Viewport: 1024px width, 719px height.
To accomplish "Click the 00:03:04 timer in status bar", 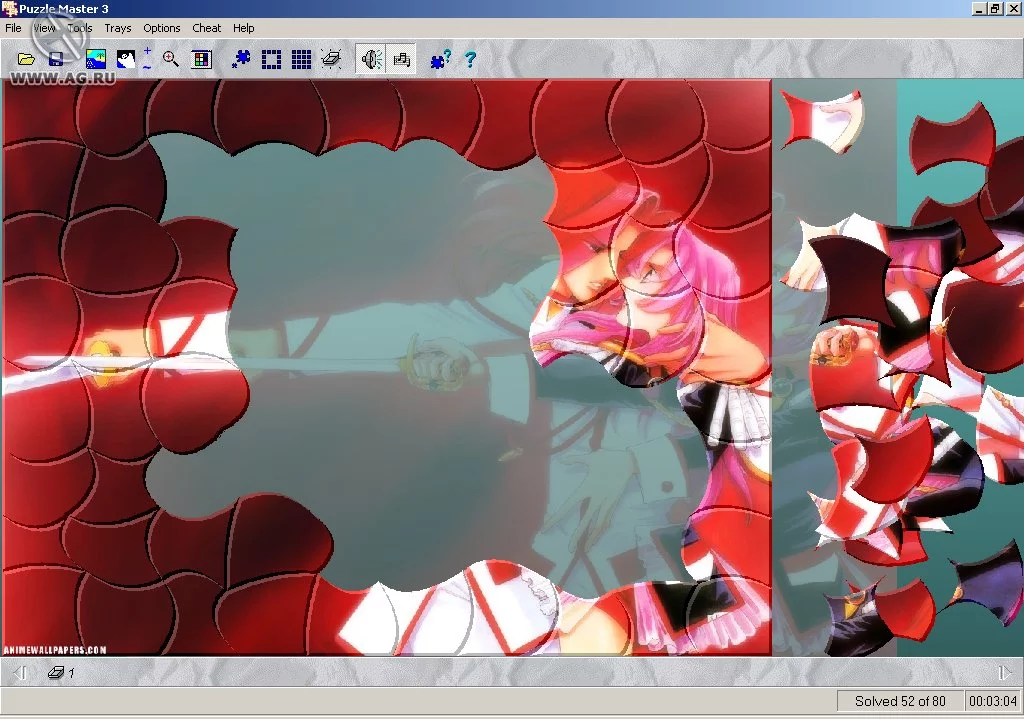I will point(993,701).
